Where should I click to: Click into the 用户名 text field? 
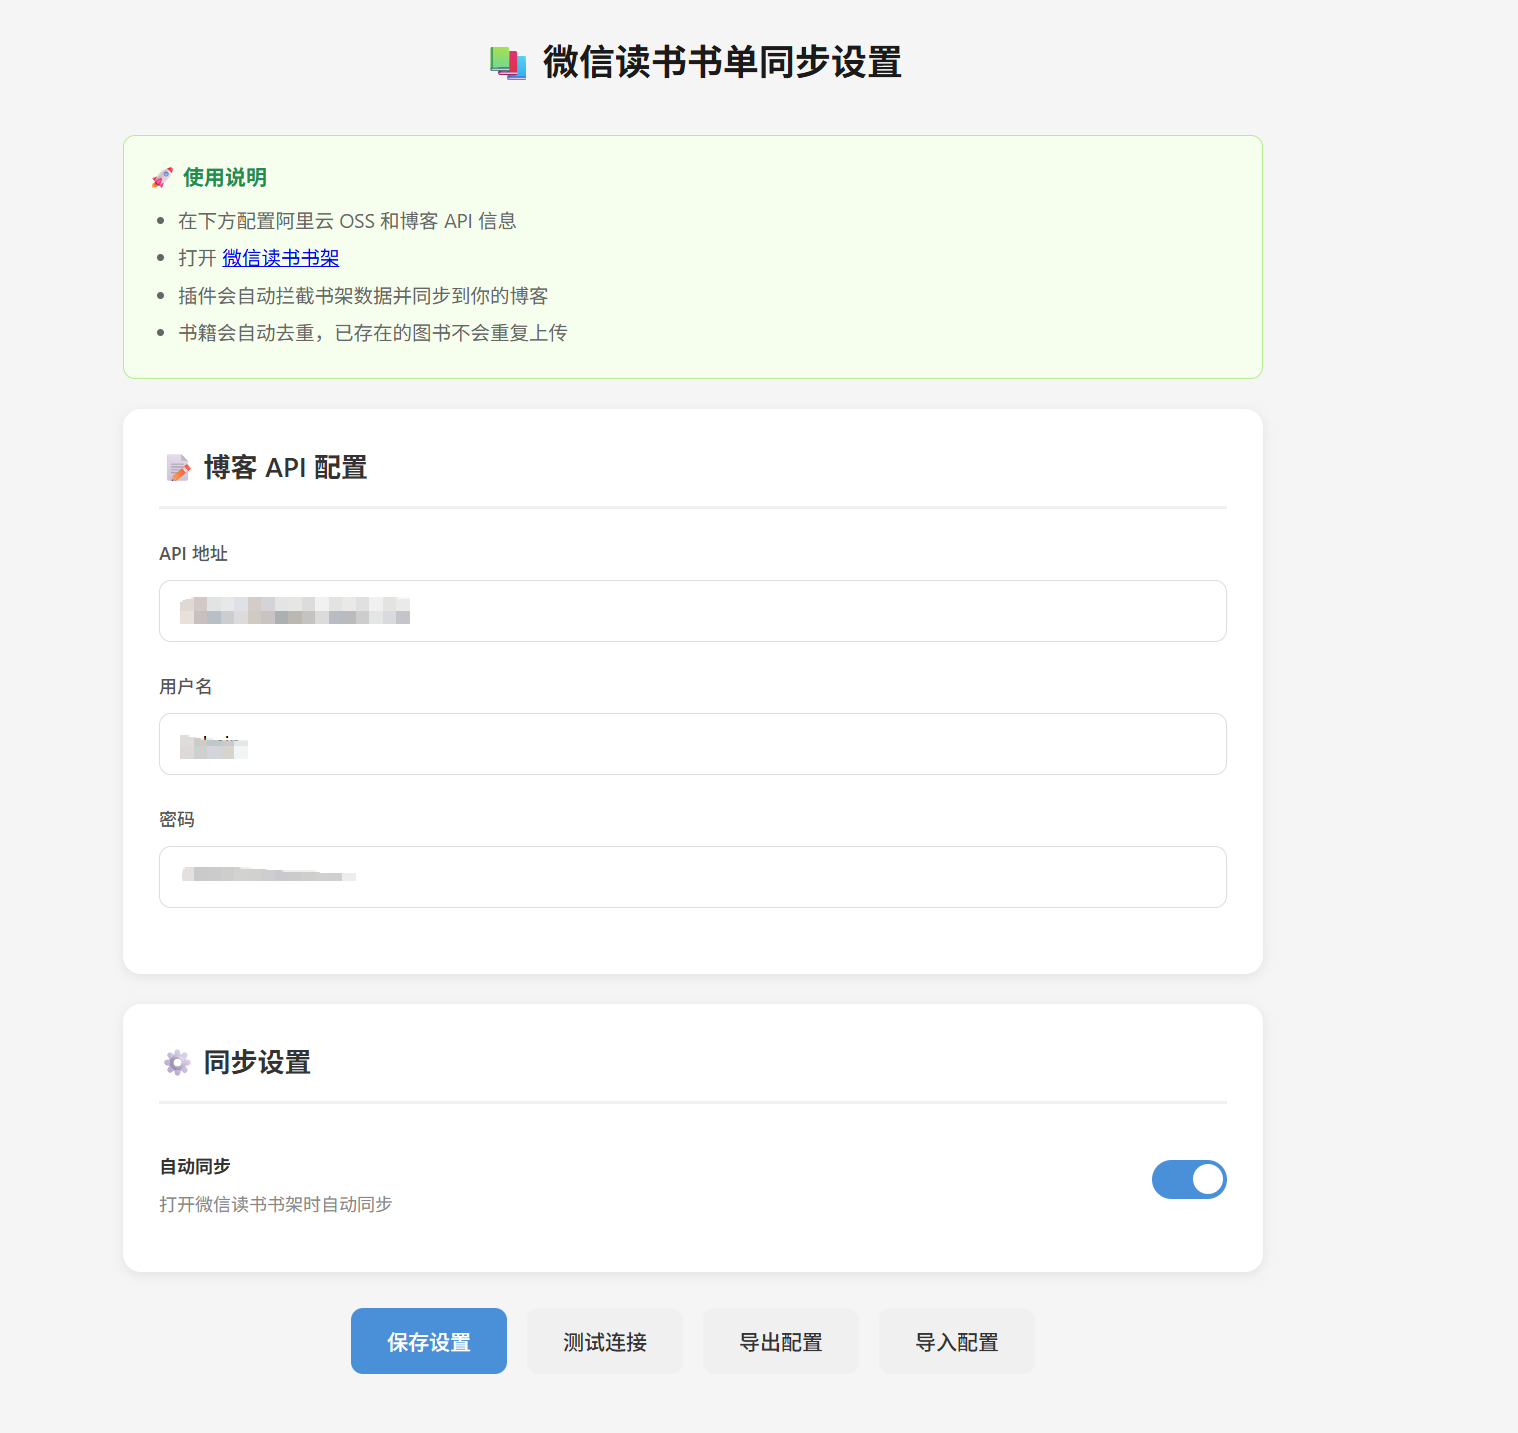click(x=692, y=744)
